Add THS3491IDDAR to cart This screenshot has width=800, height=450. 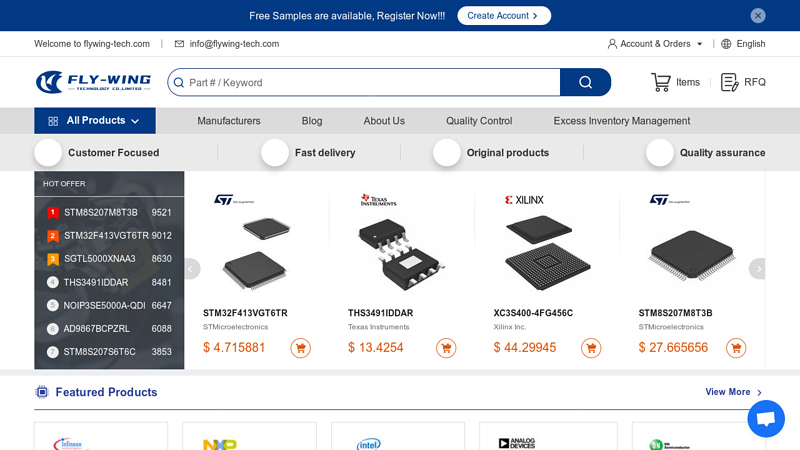pos(446,348)
